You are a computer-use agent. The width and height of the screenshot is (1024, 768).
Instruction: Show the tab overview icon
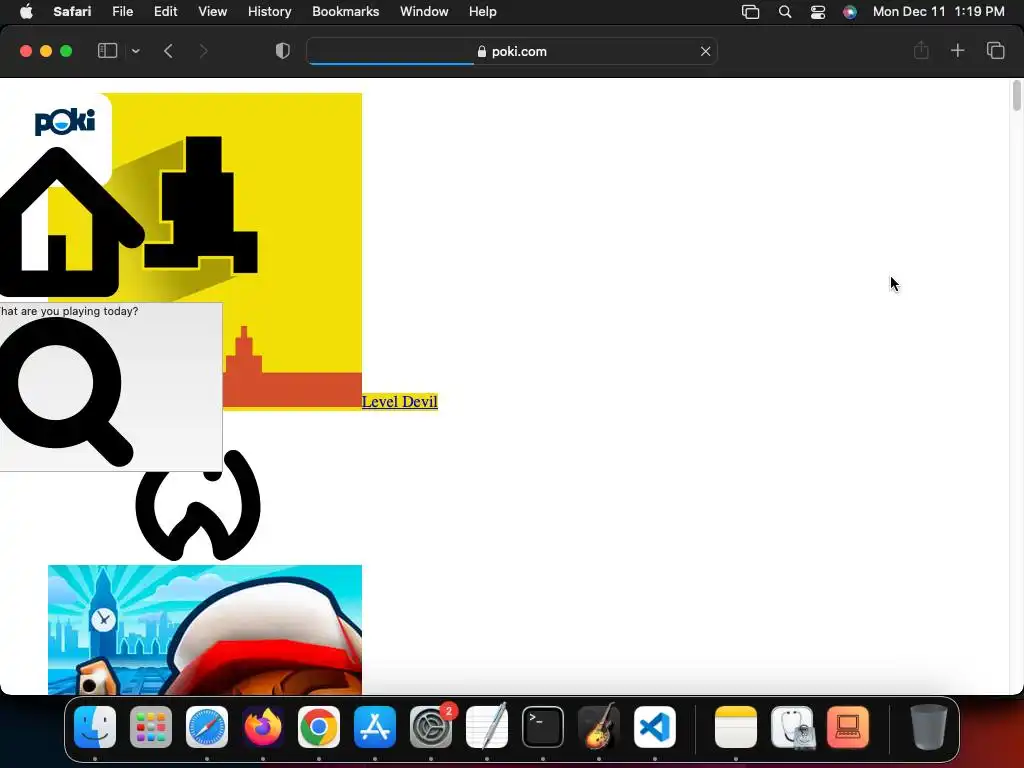tap(995, 50)
